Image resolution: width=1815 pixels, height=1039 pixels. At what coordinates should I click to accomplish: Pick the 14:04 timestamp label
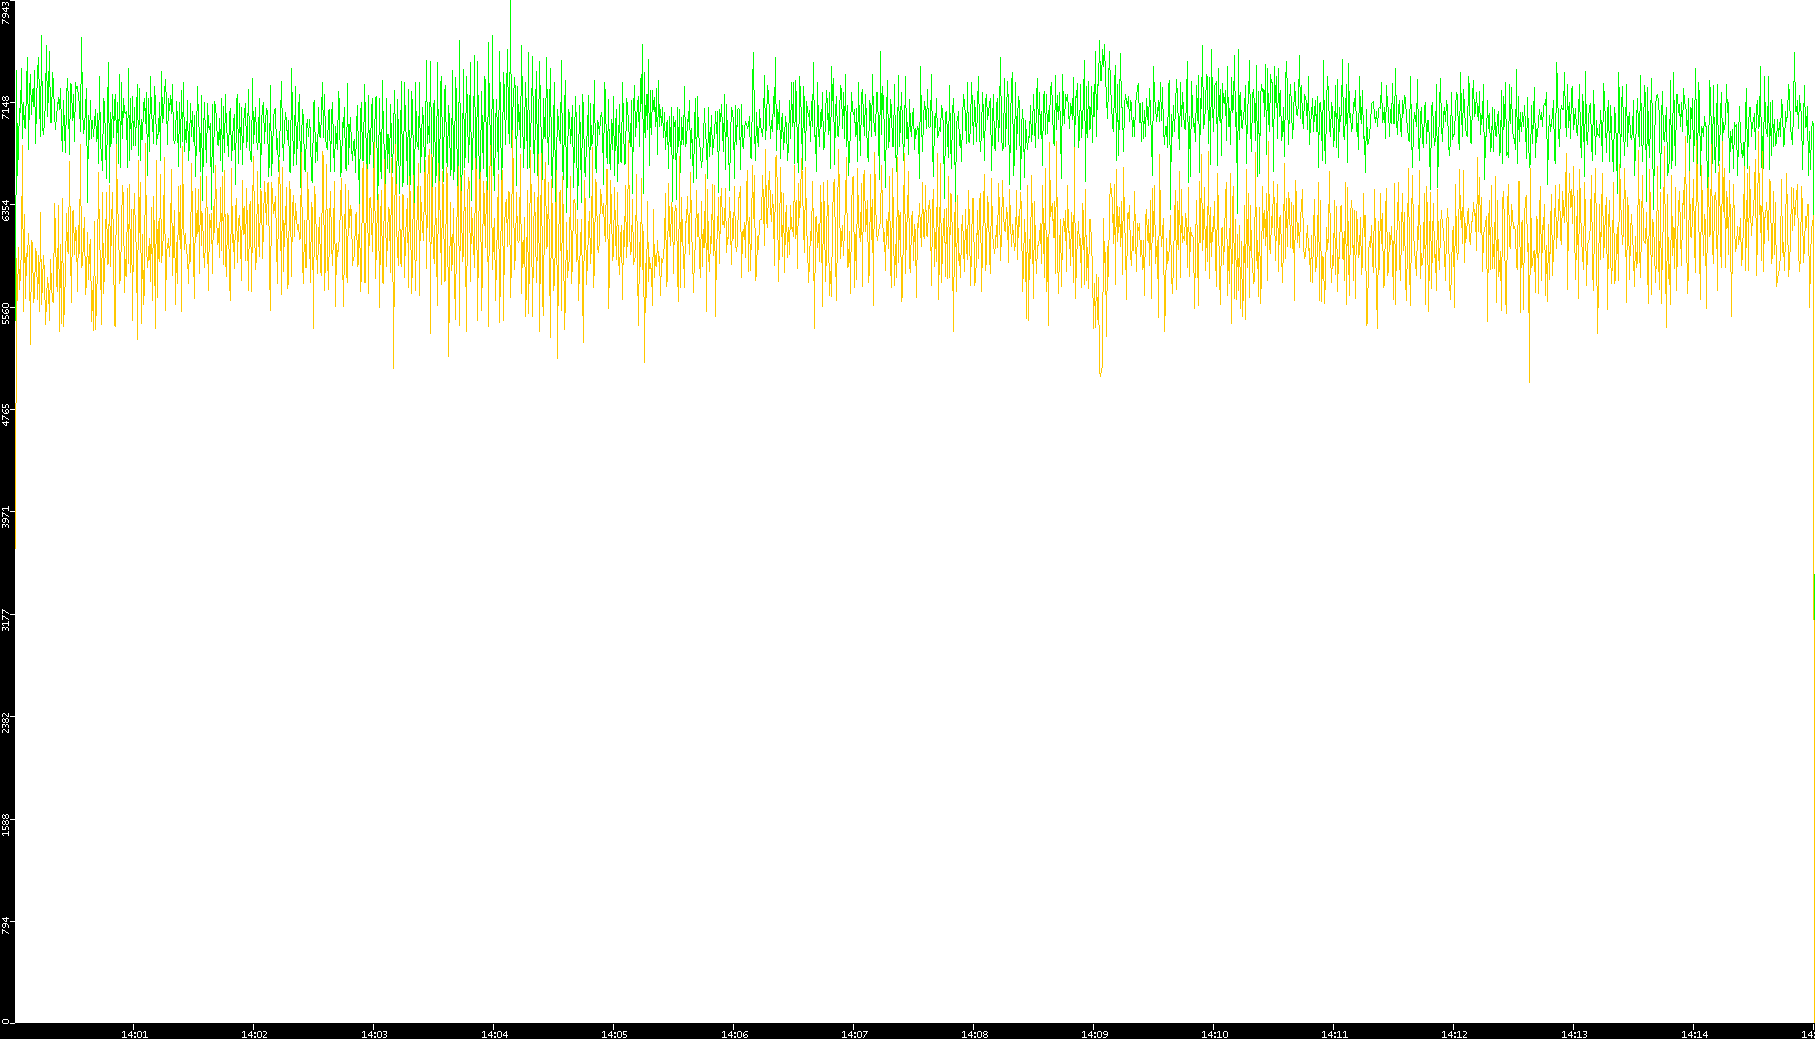(x=494, y=1034)
